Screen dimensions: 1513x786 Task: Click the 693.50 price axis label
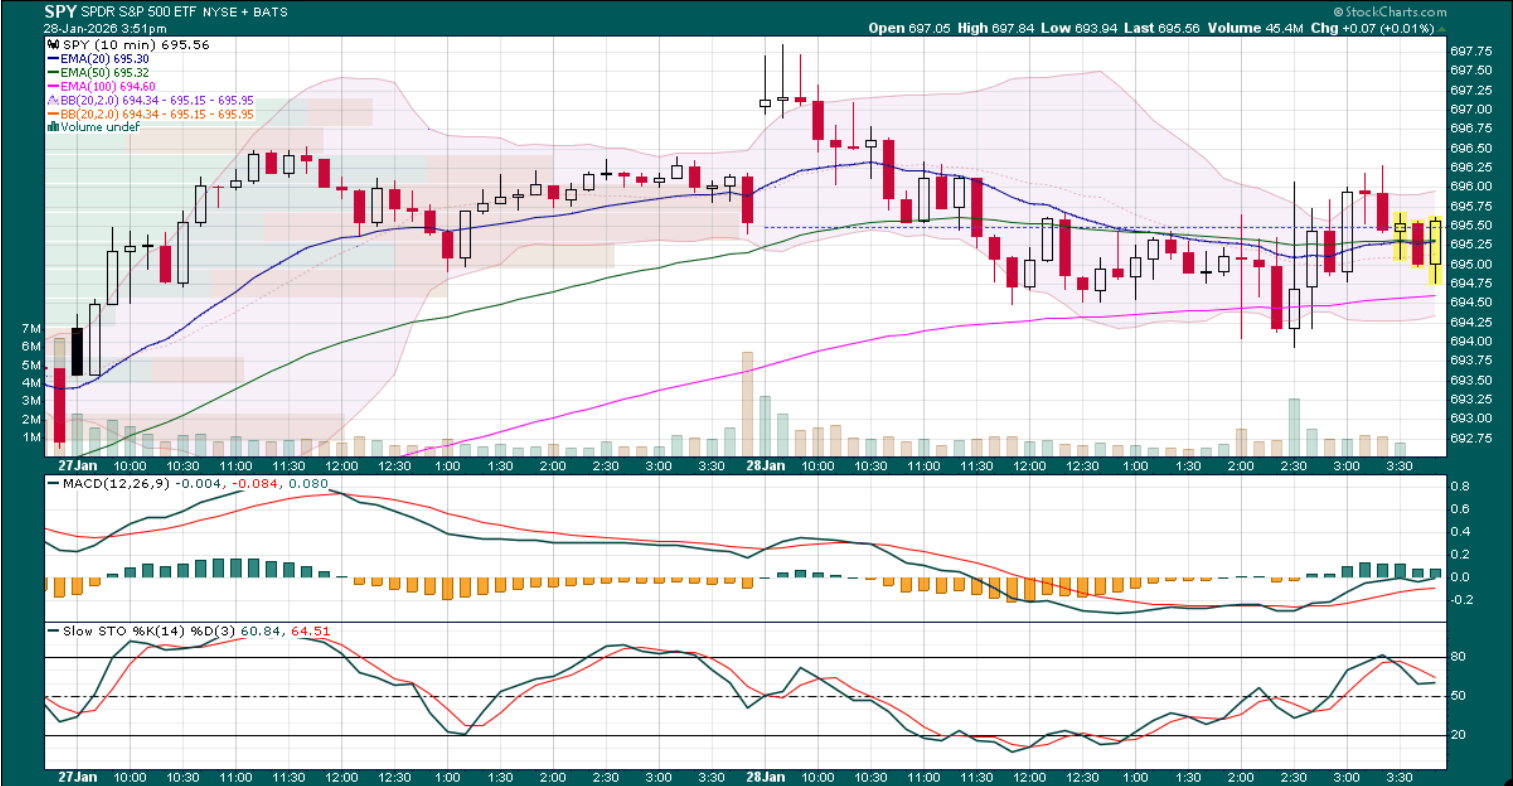(1470, 380)
